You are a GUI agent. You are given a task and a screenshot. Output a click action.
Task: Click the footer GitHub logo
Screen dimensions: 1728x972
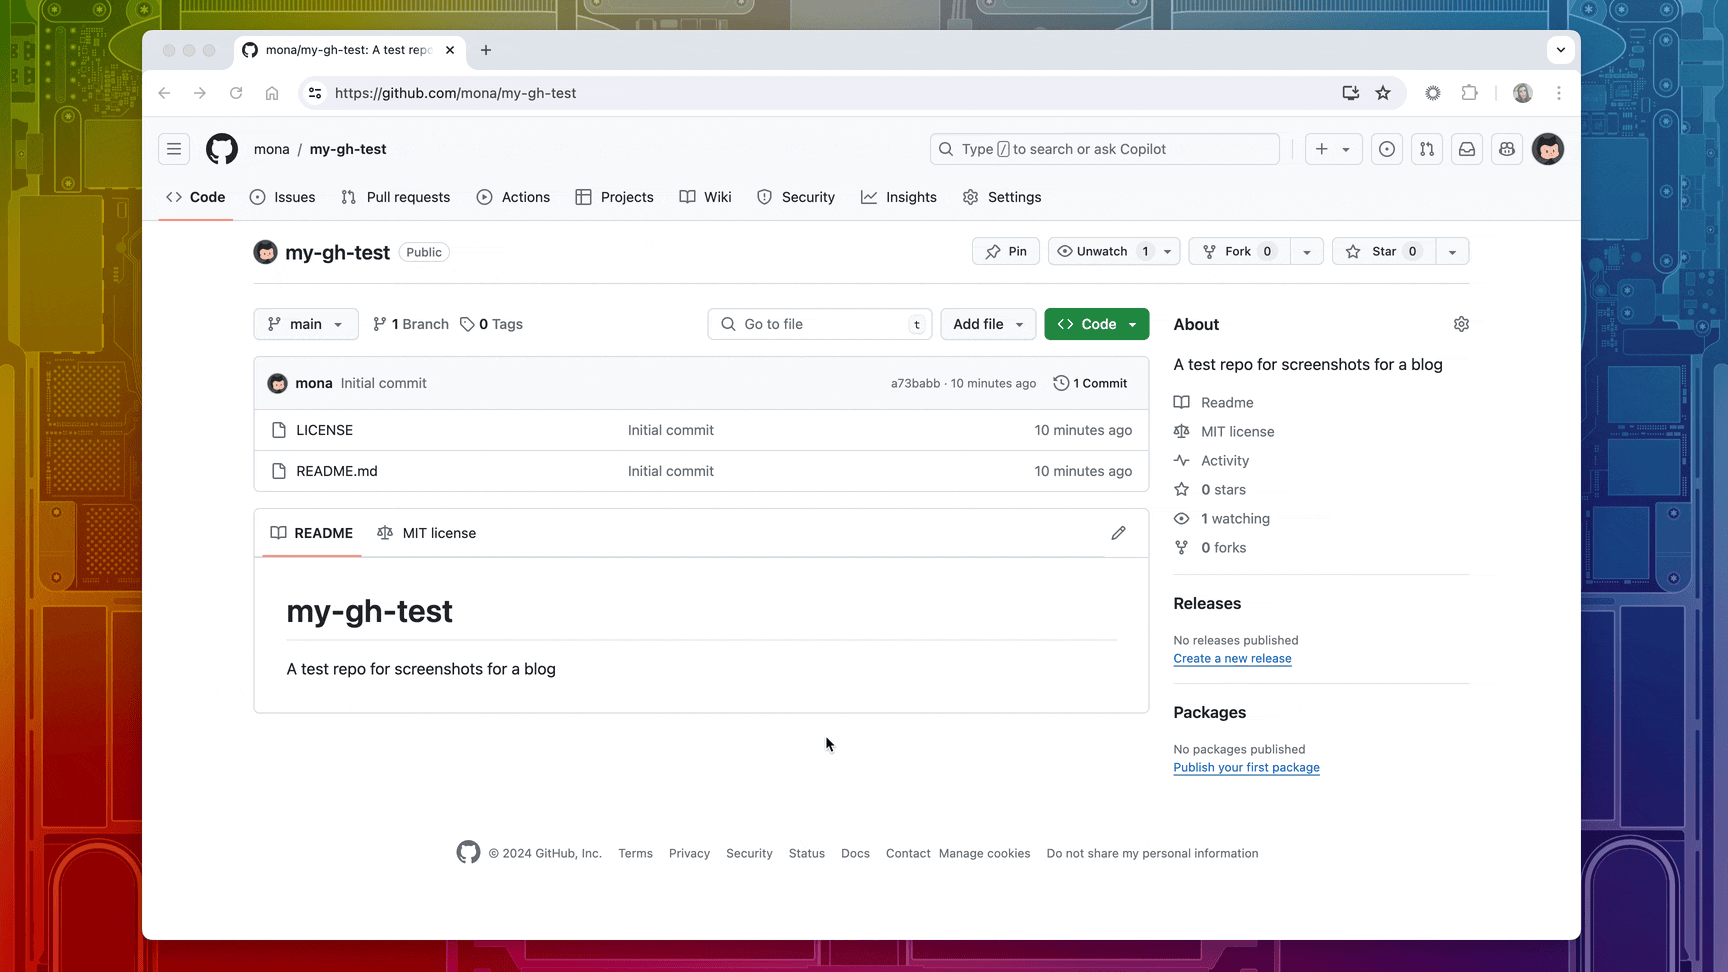468,852
